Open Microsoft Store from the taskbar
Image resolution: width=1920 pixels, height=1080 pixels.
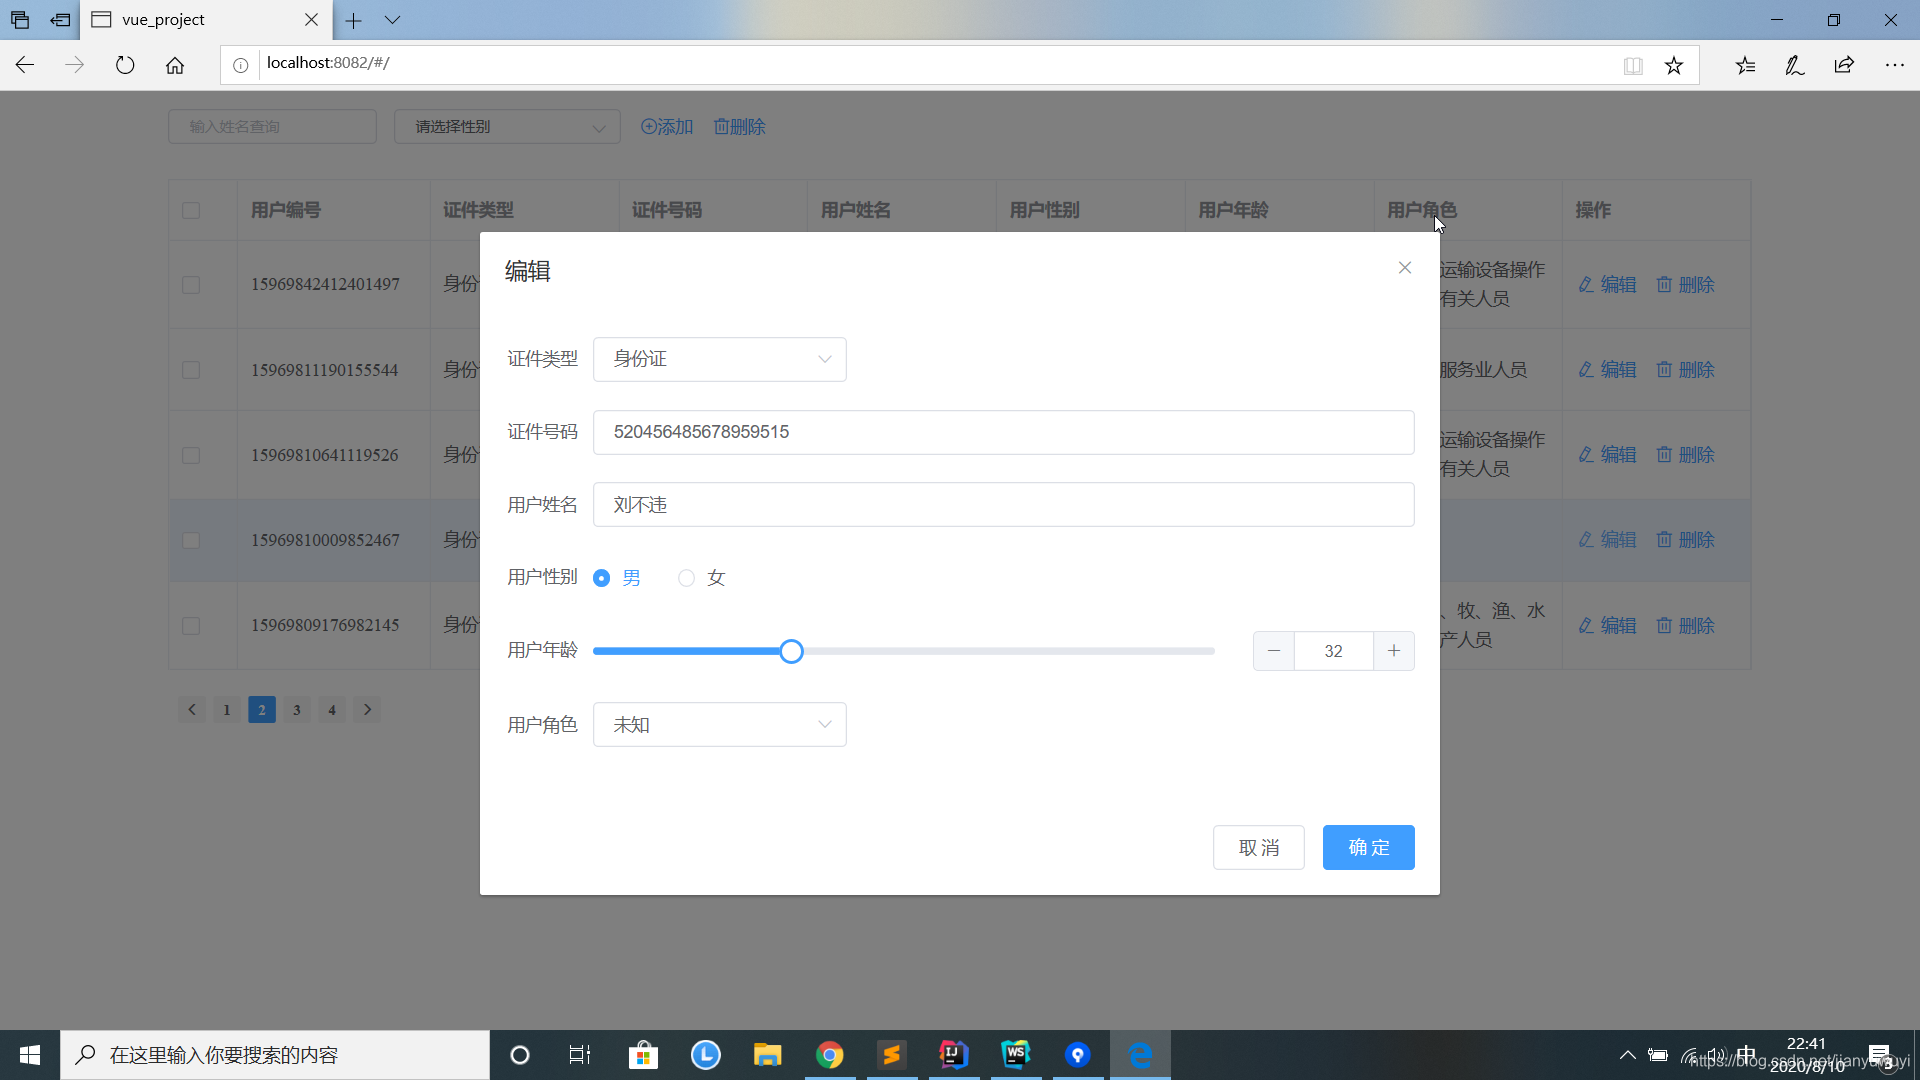pyautogui.click(x=643, y=1055)
